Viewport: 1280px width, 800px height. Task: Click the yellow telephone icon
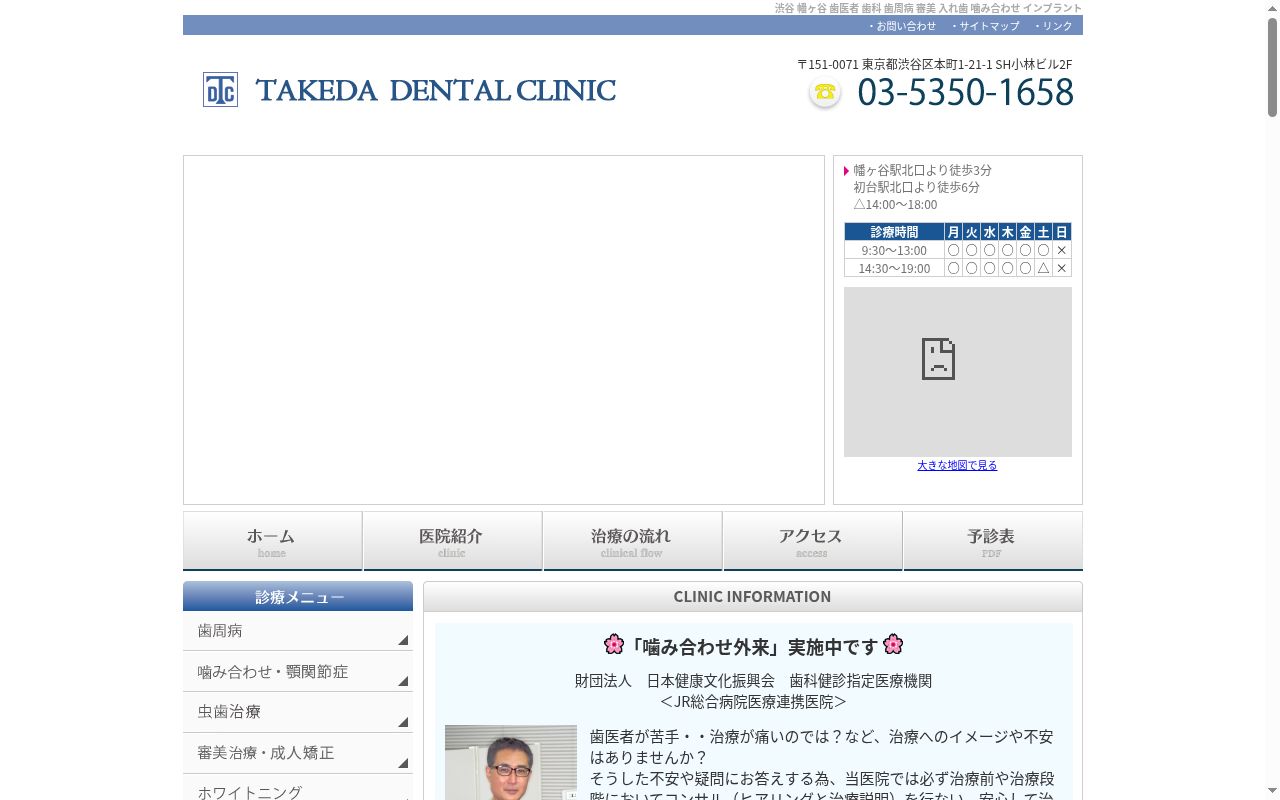click(x=825, y=93)
